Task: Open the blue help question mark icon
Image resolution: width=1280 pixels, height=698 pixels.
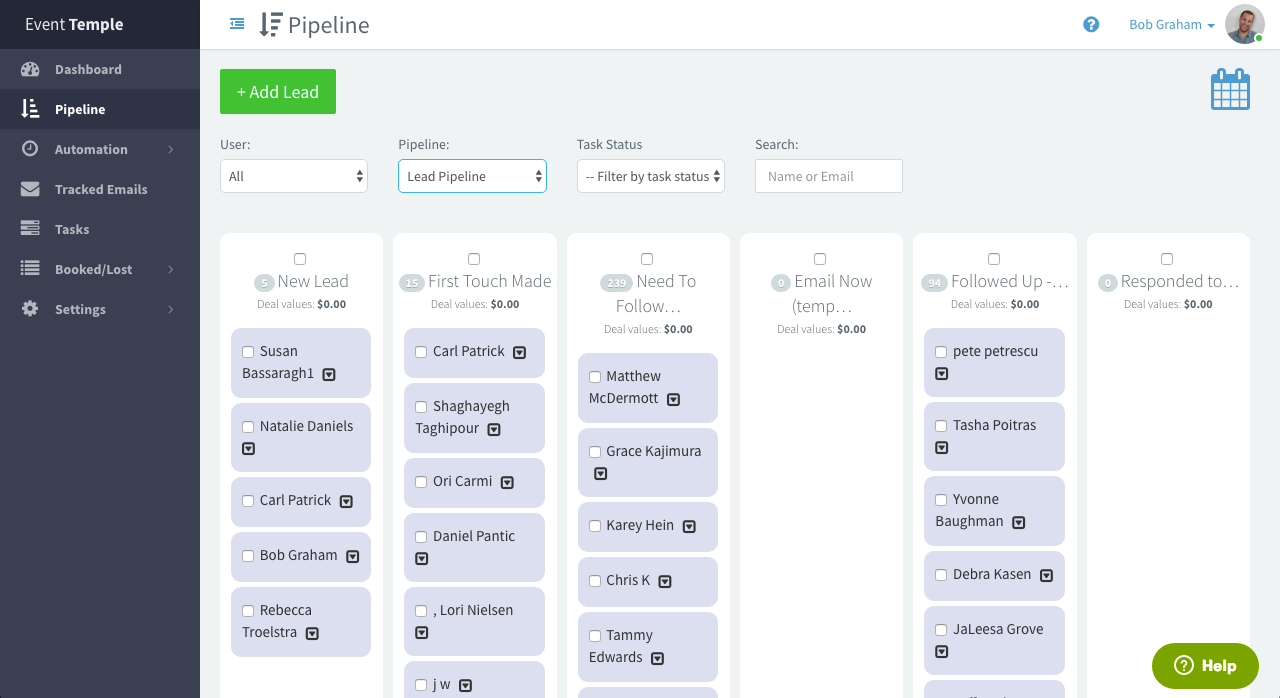Action: point(1091,24)
